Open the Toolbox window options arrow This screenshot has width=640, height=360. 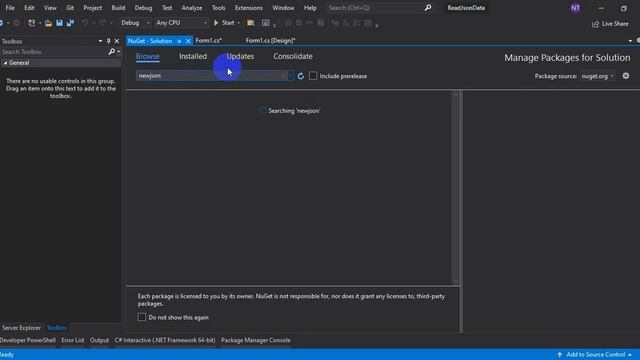pos(100,41)
